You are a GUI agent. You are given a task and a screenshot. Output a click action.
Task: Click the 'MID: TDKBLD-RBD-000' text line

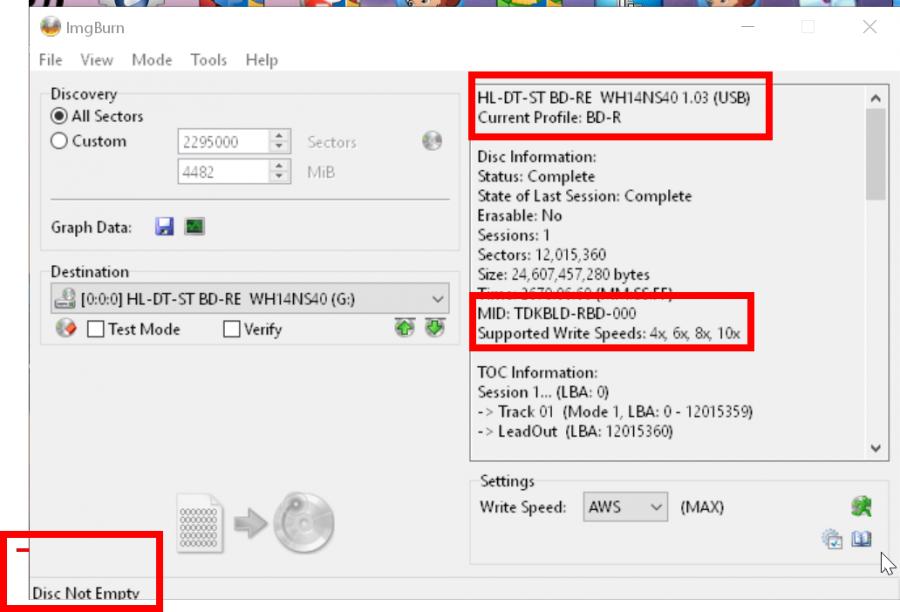coord(557,313)
